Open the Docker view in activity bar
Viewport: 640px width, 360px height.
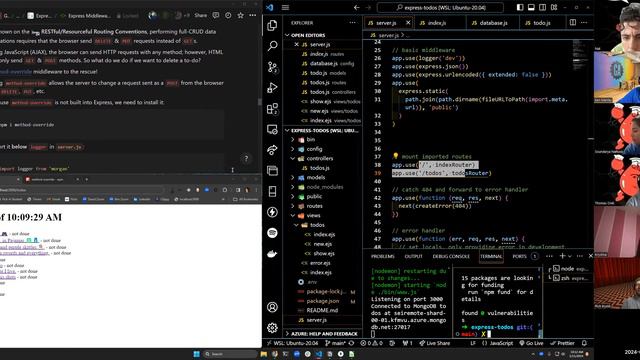272,254
